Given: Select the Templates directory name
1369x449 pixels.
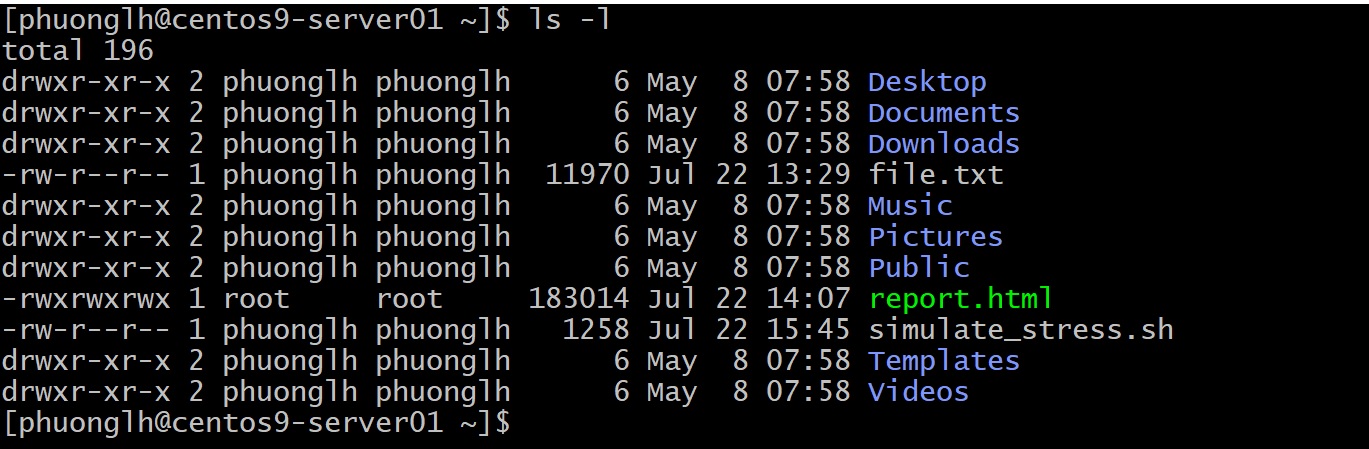Looking at the screenshot, I should 943,361.
